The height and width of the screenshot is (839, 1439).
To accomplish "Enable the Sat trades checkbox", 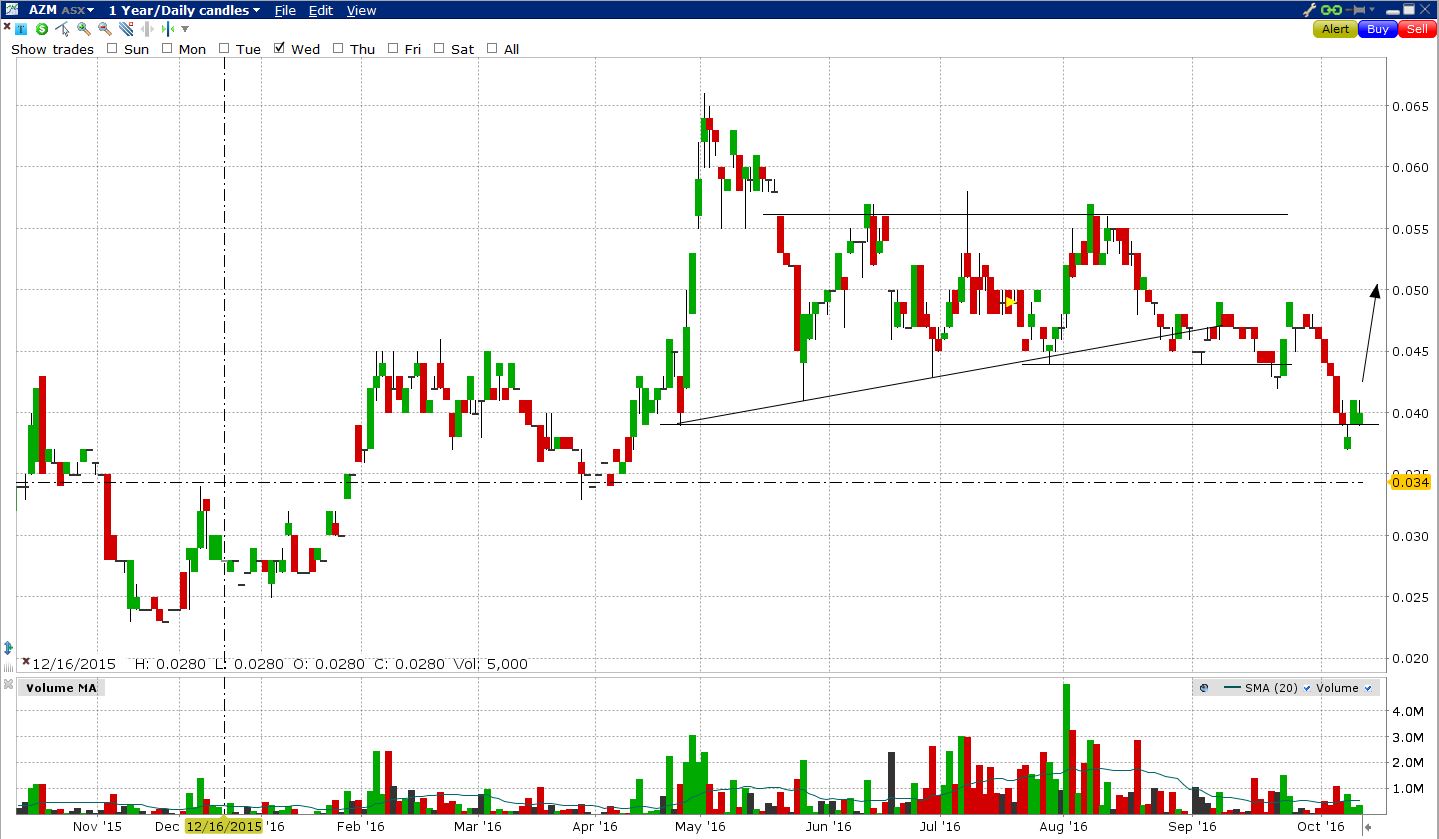I will point(439,48).
